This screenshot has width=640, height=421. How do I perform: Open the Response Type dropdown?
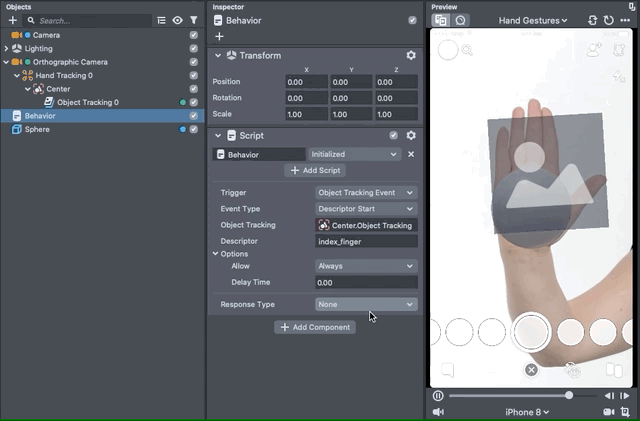[366, 304]
